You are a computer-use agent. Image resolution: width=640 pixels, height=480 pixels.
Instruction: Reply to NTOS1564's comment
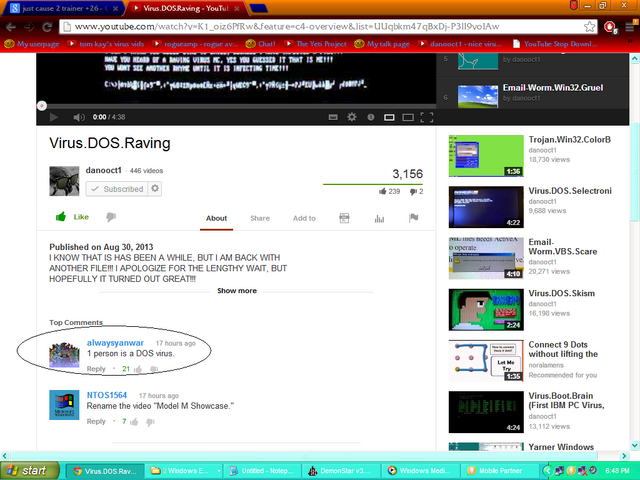[x=96, y=421]
